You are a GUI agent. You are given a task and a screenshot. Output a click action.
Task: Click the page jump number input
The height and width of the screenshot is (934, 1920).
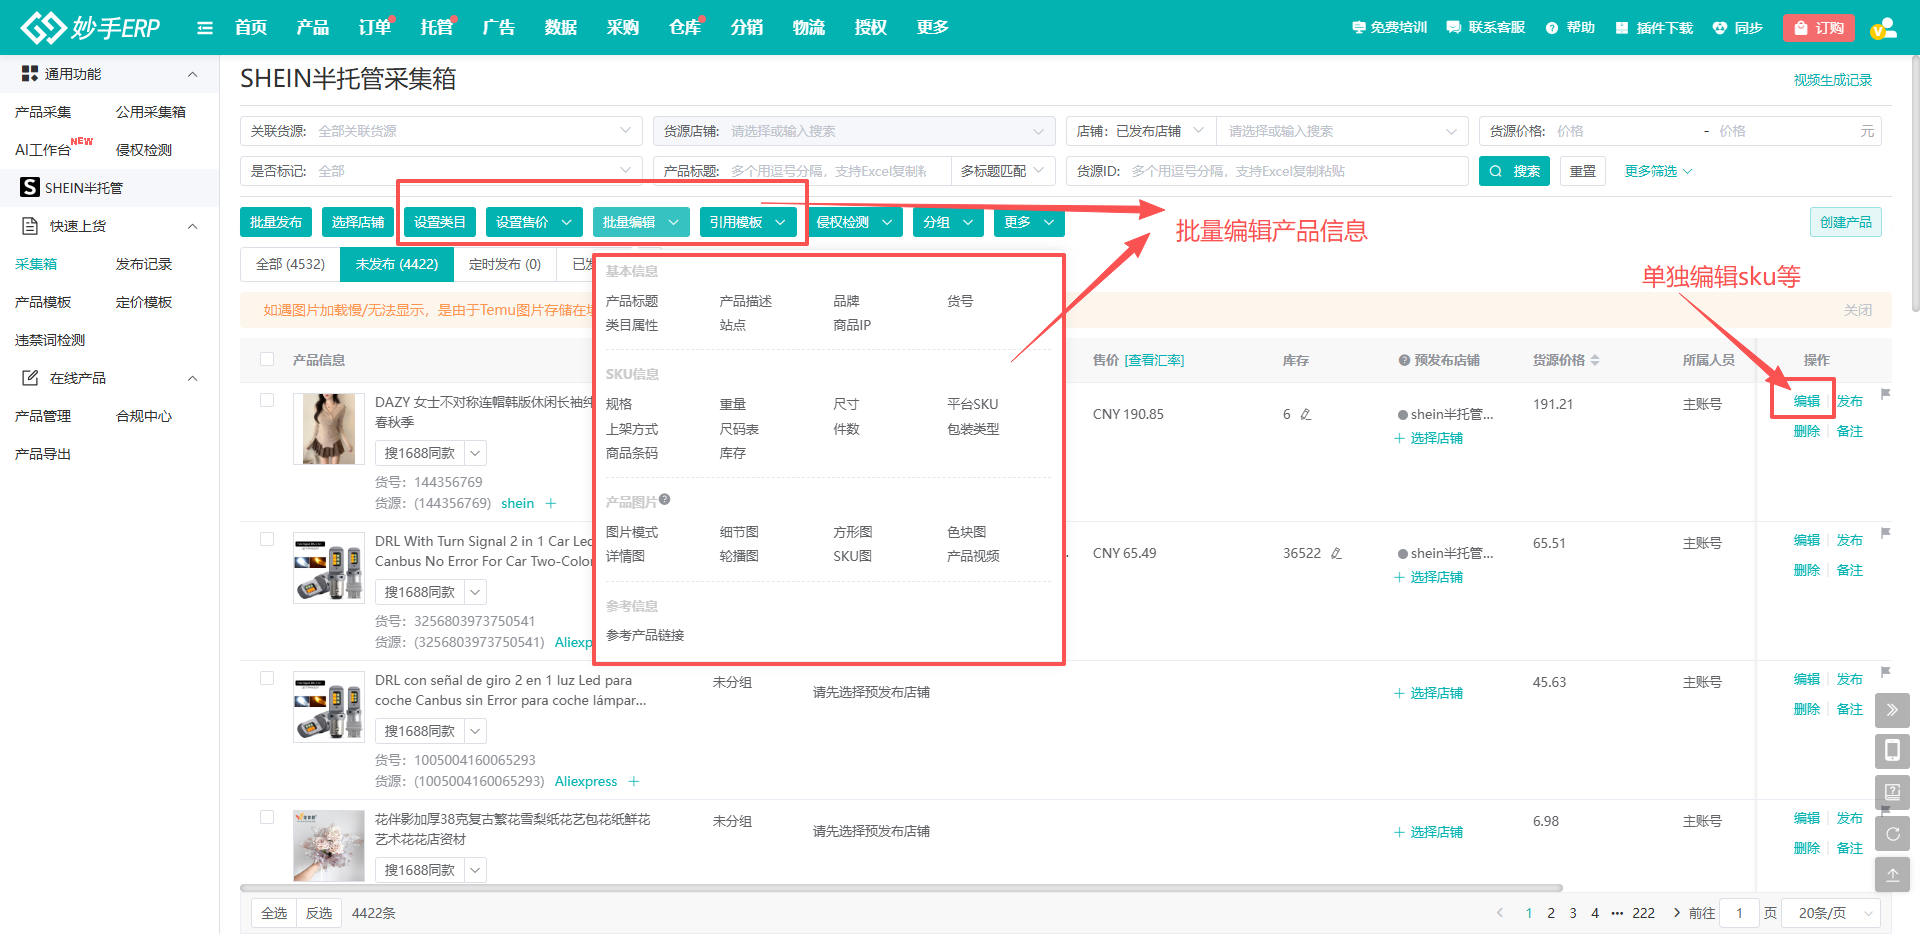click(1740, 913)
